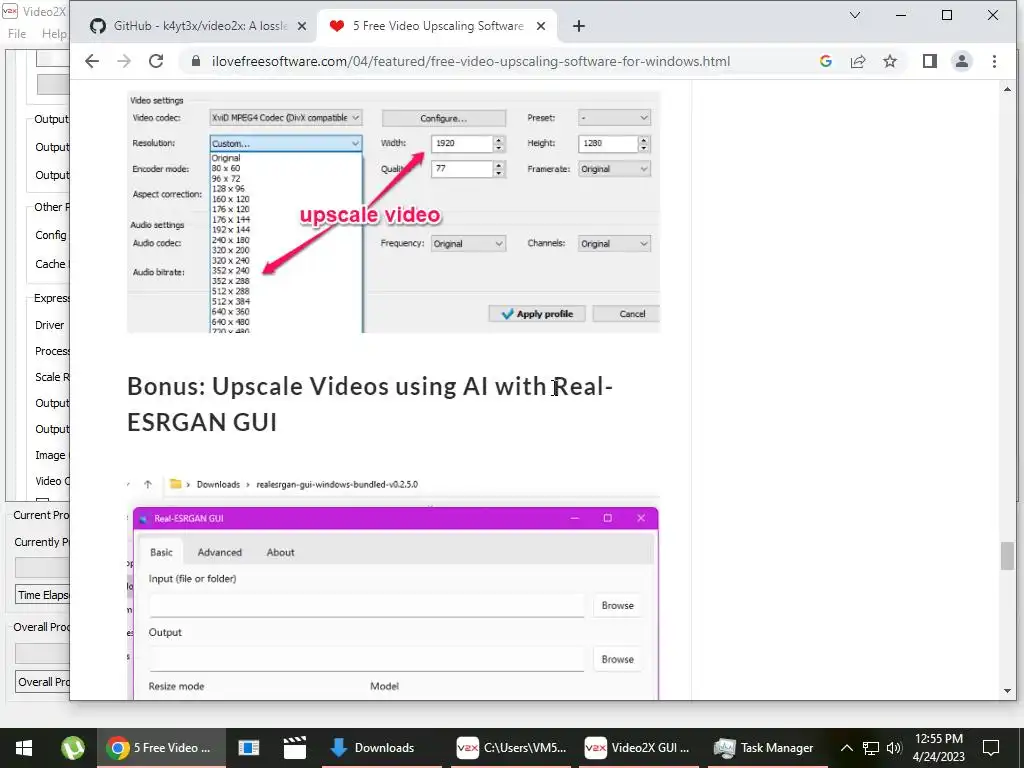Close the 5 Free Video Upscaling tab

tap(541, 26)
